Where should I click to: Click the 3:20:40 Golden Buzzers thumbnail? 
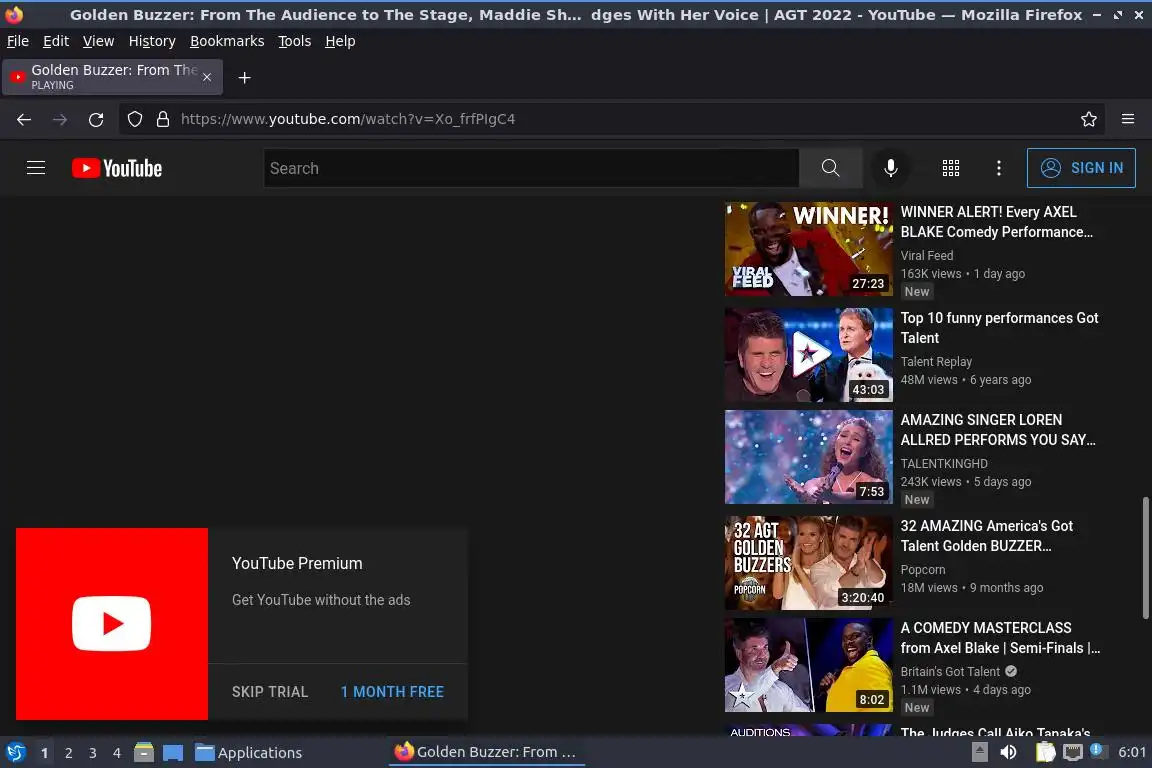click(809, 563)
